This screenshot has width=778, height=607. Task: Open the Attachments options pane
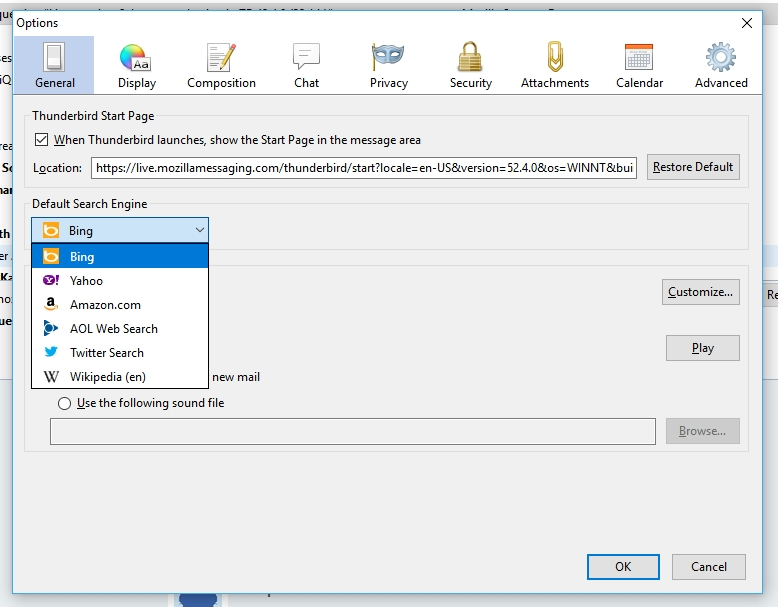555,65
